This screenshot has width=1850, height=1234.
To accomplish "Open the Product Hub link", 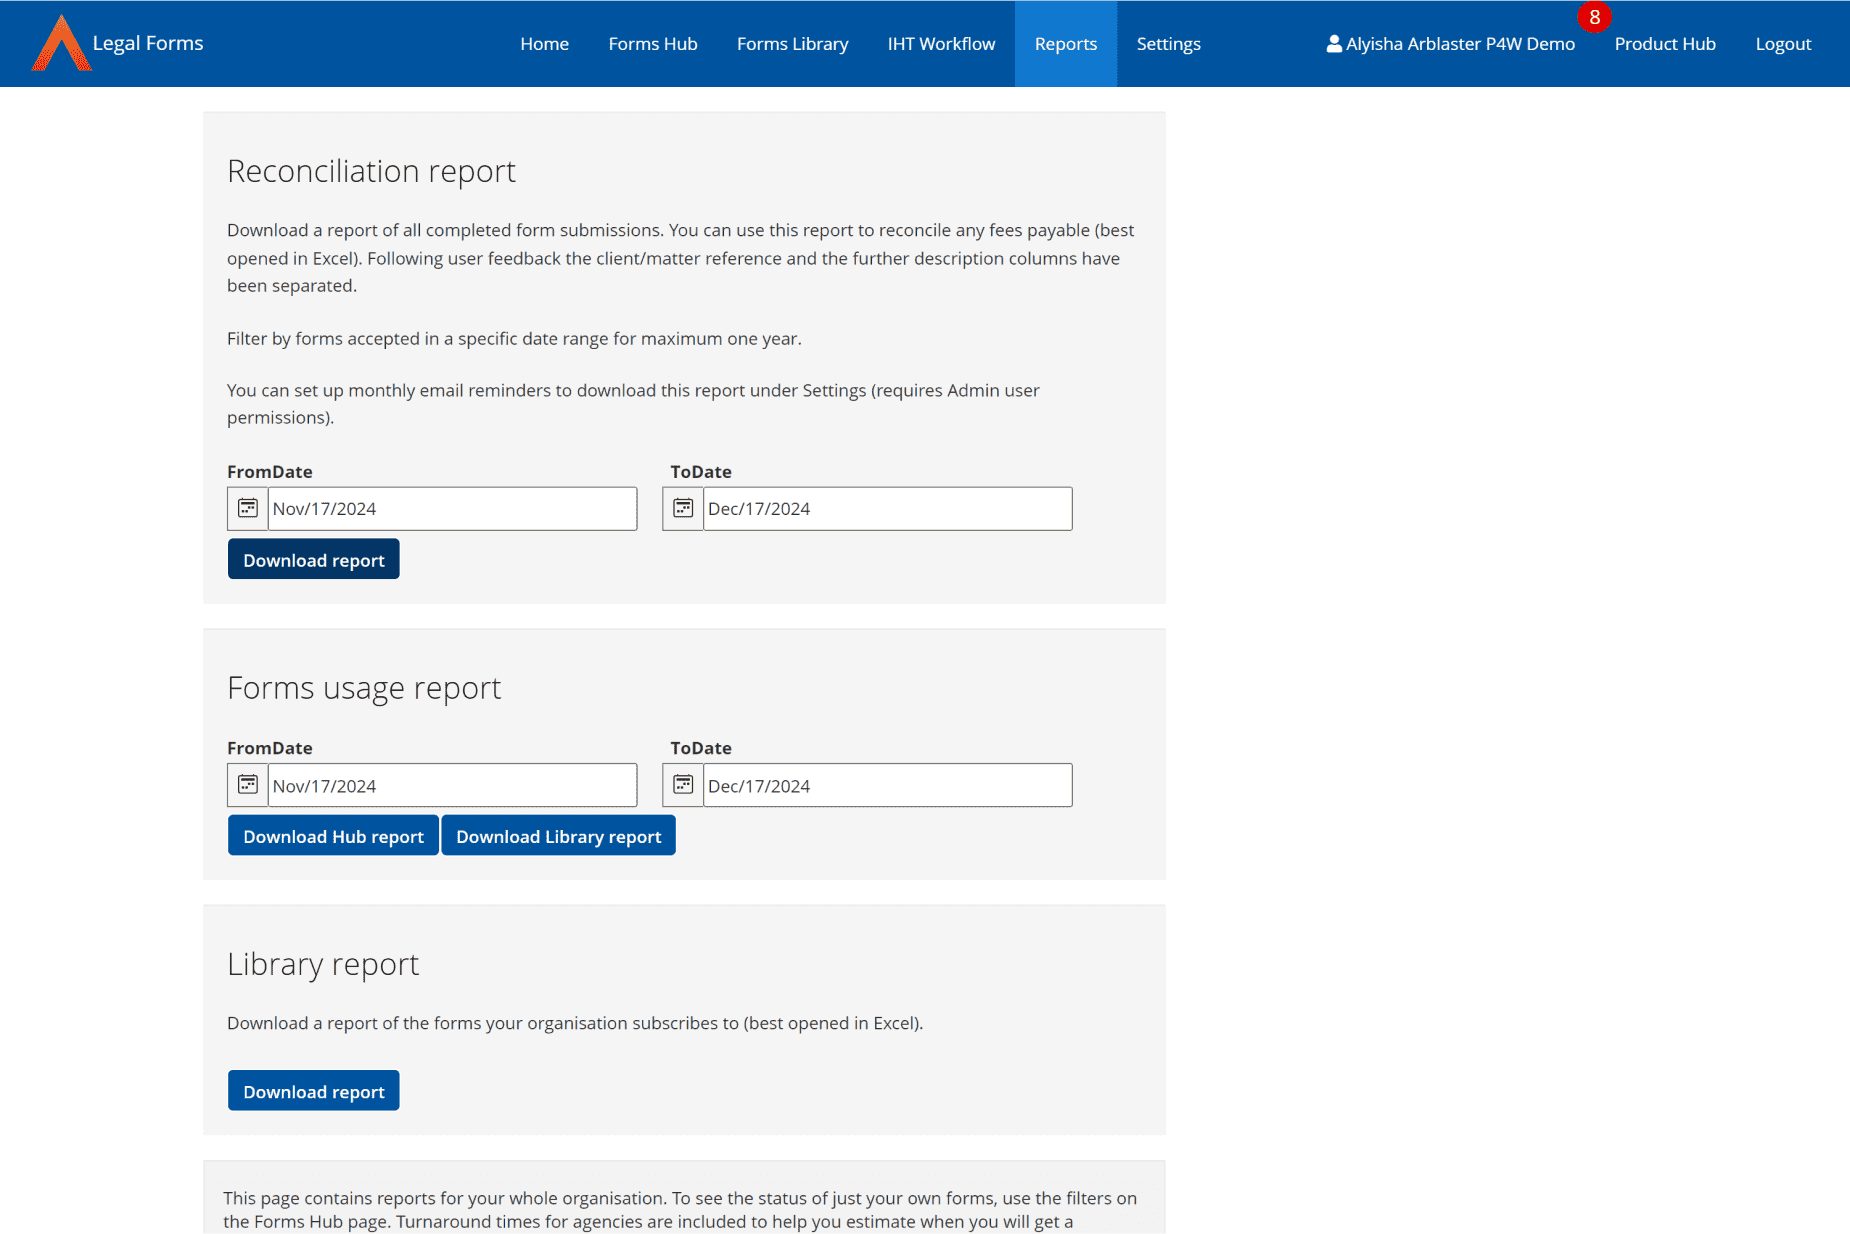I will point(1664,44).
